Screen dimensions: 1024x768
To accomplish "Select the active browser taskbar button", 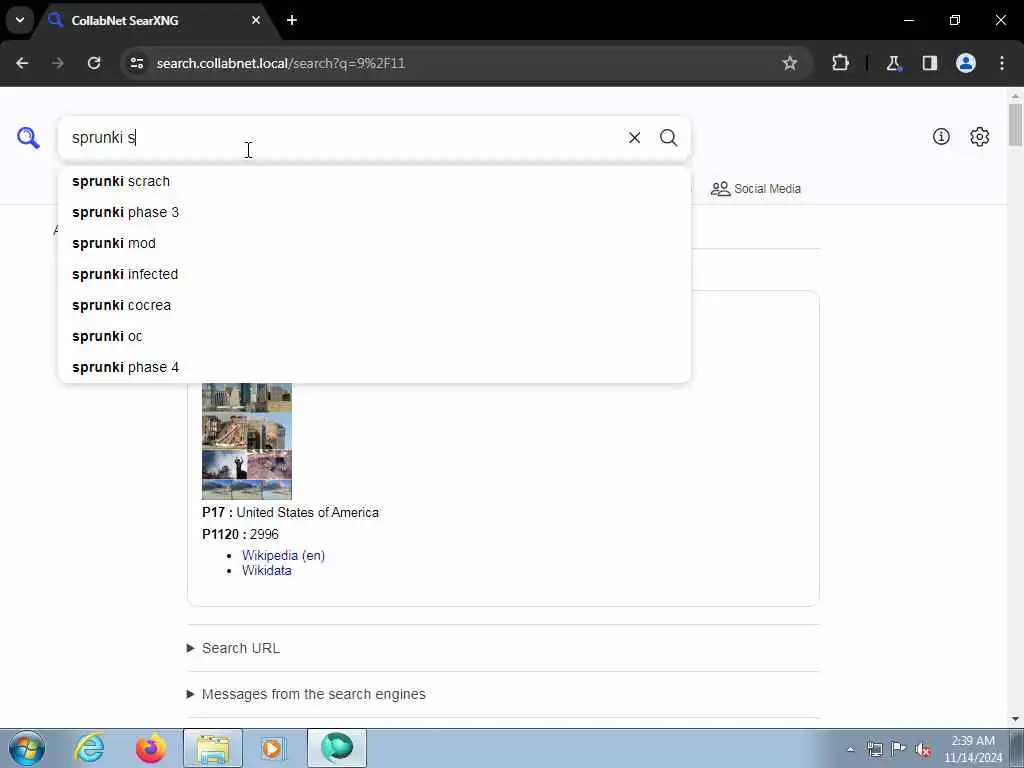I will pos(337,748).
